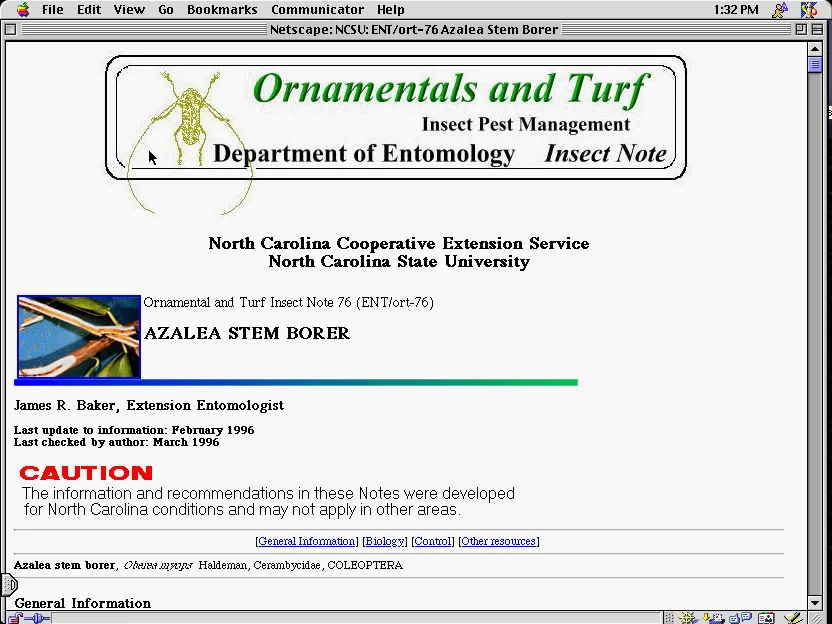The width and height of the screenshot is (832, 624).
Task: Click the window zoom box in title bar
Action: click(801, 29)
